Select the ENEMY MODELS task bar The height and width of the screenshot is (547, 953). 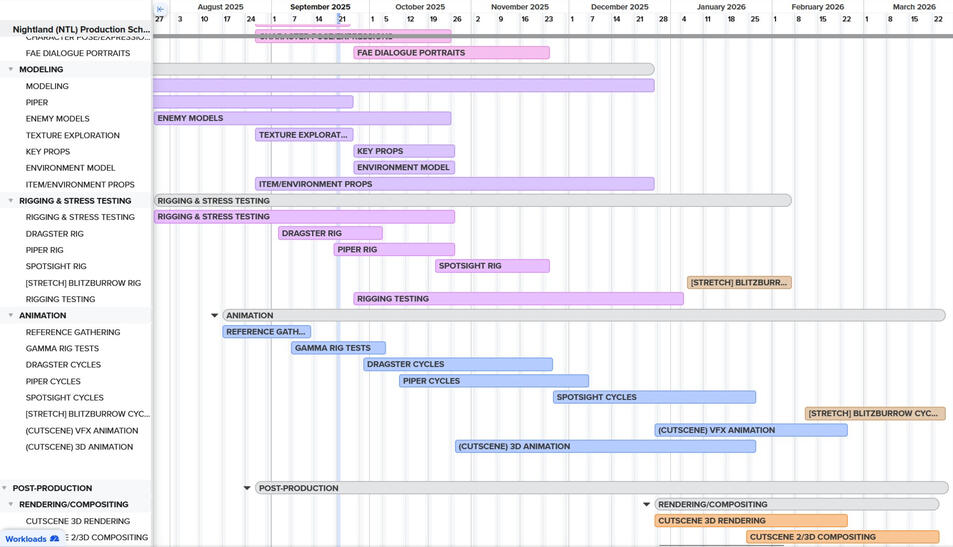pyautogui.click(x=302, y=119)
